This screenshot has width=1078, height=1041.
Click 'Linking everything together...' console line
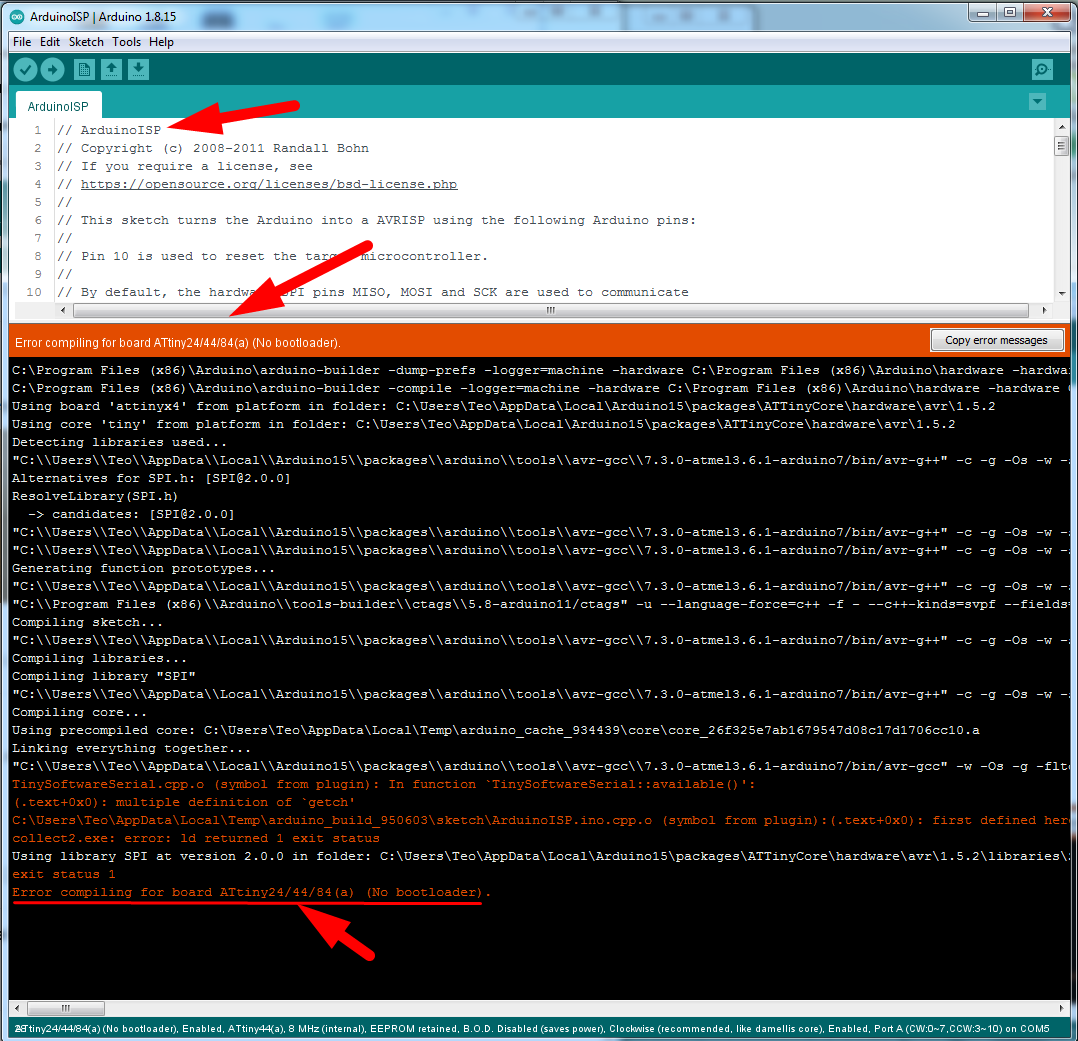[x=132, y=748]
